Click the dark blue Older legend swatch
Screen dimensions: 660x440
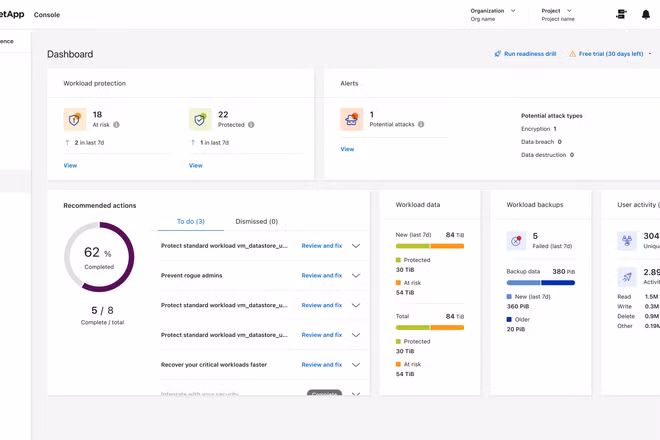click(509, 320)
